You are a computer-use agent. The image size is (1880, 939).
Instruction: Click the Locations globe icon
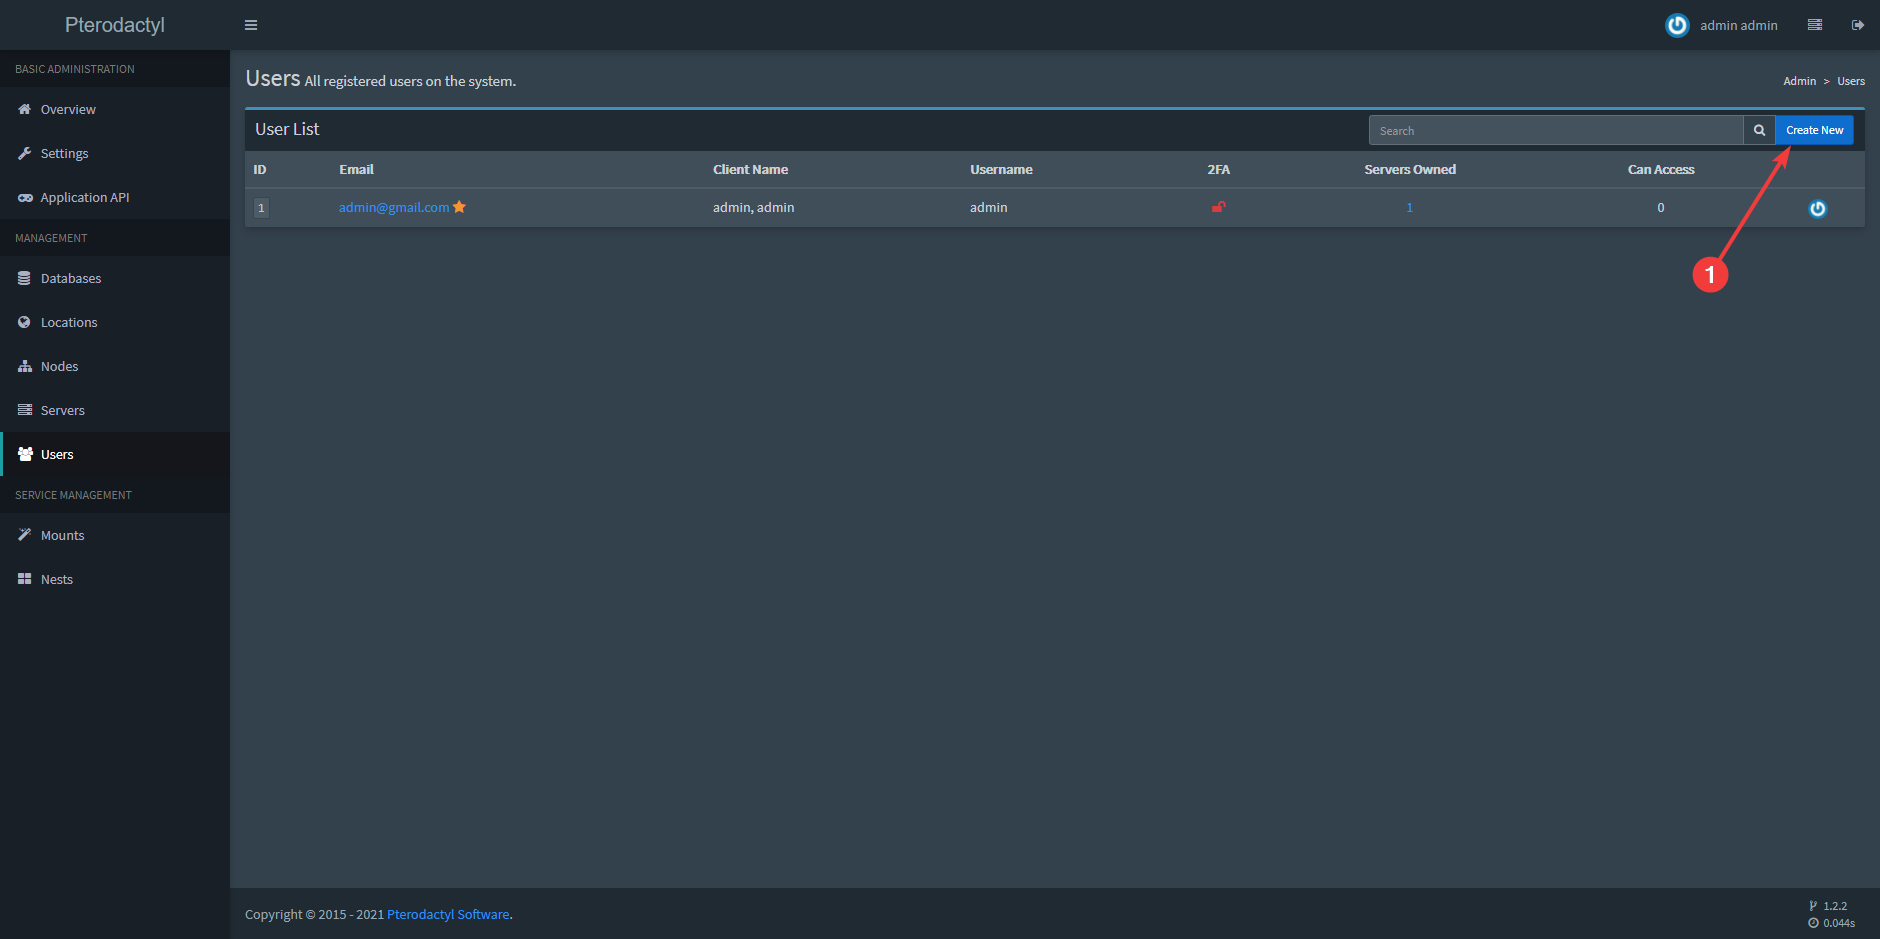tap(25, 322)
